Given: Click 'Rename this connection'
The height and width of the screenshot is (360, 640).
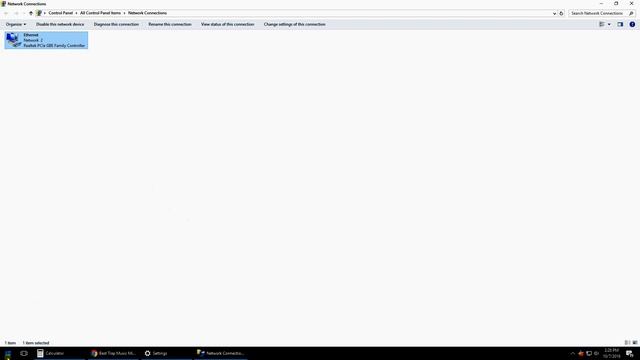Looking at the screenshot, I should pyautogui.click(x=170, y=24).
